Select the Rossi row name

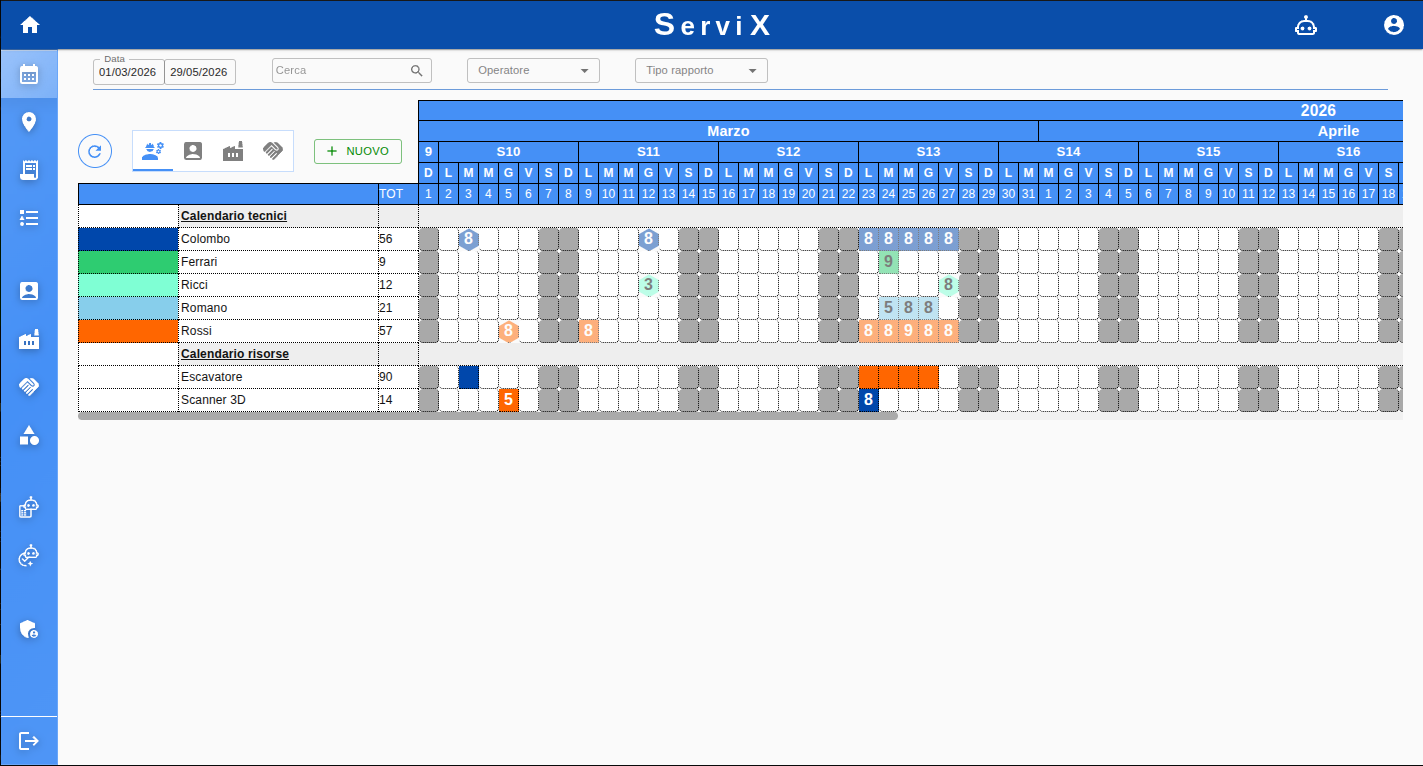click(196, 331)
